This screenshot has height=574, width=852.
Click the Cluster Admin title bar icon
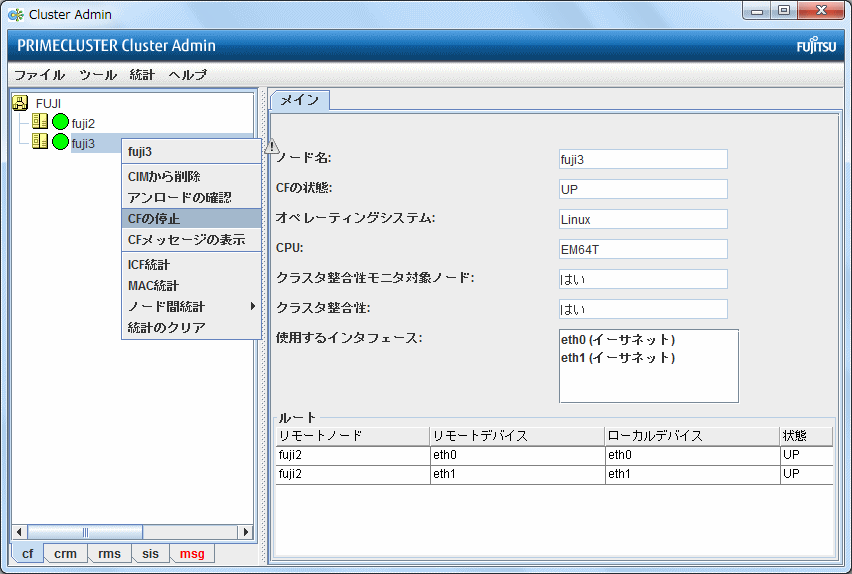click(16, 15)
